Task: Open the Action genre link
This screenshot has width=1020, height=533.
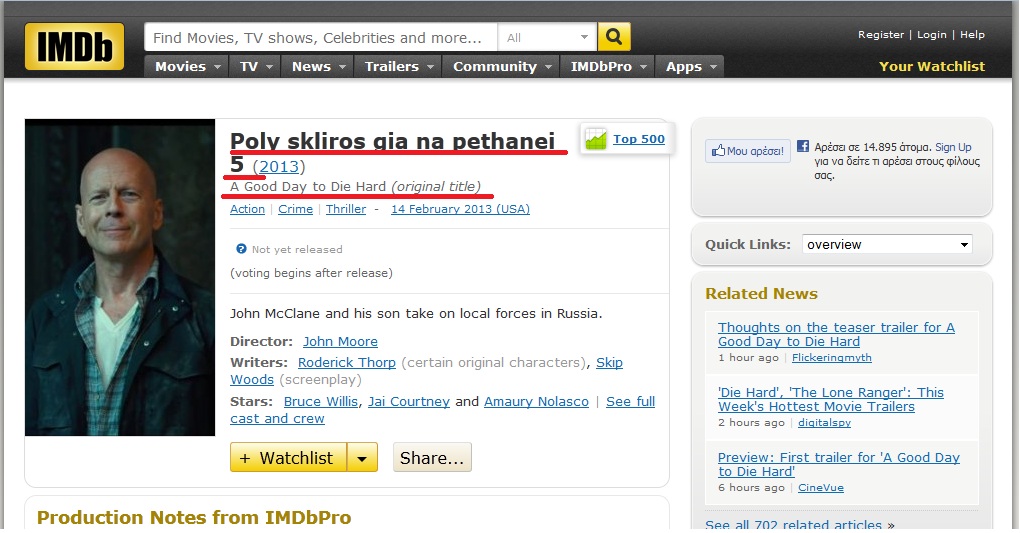Action: [247, 209]
